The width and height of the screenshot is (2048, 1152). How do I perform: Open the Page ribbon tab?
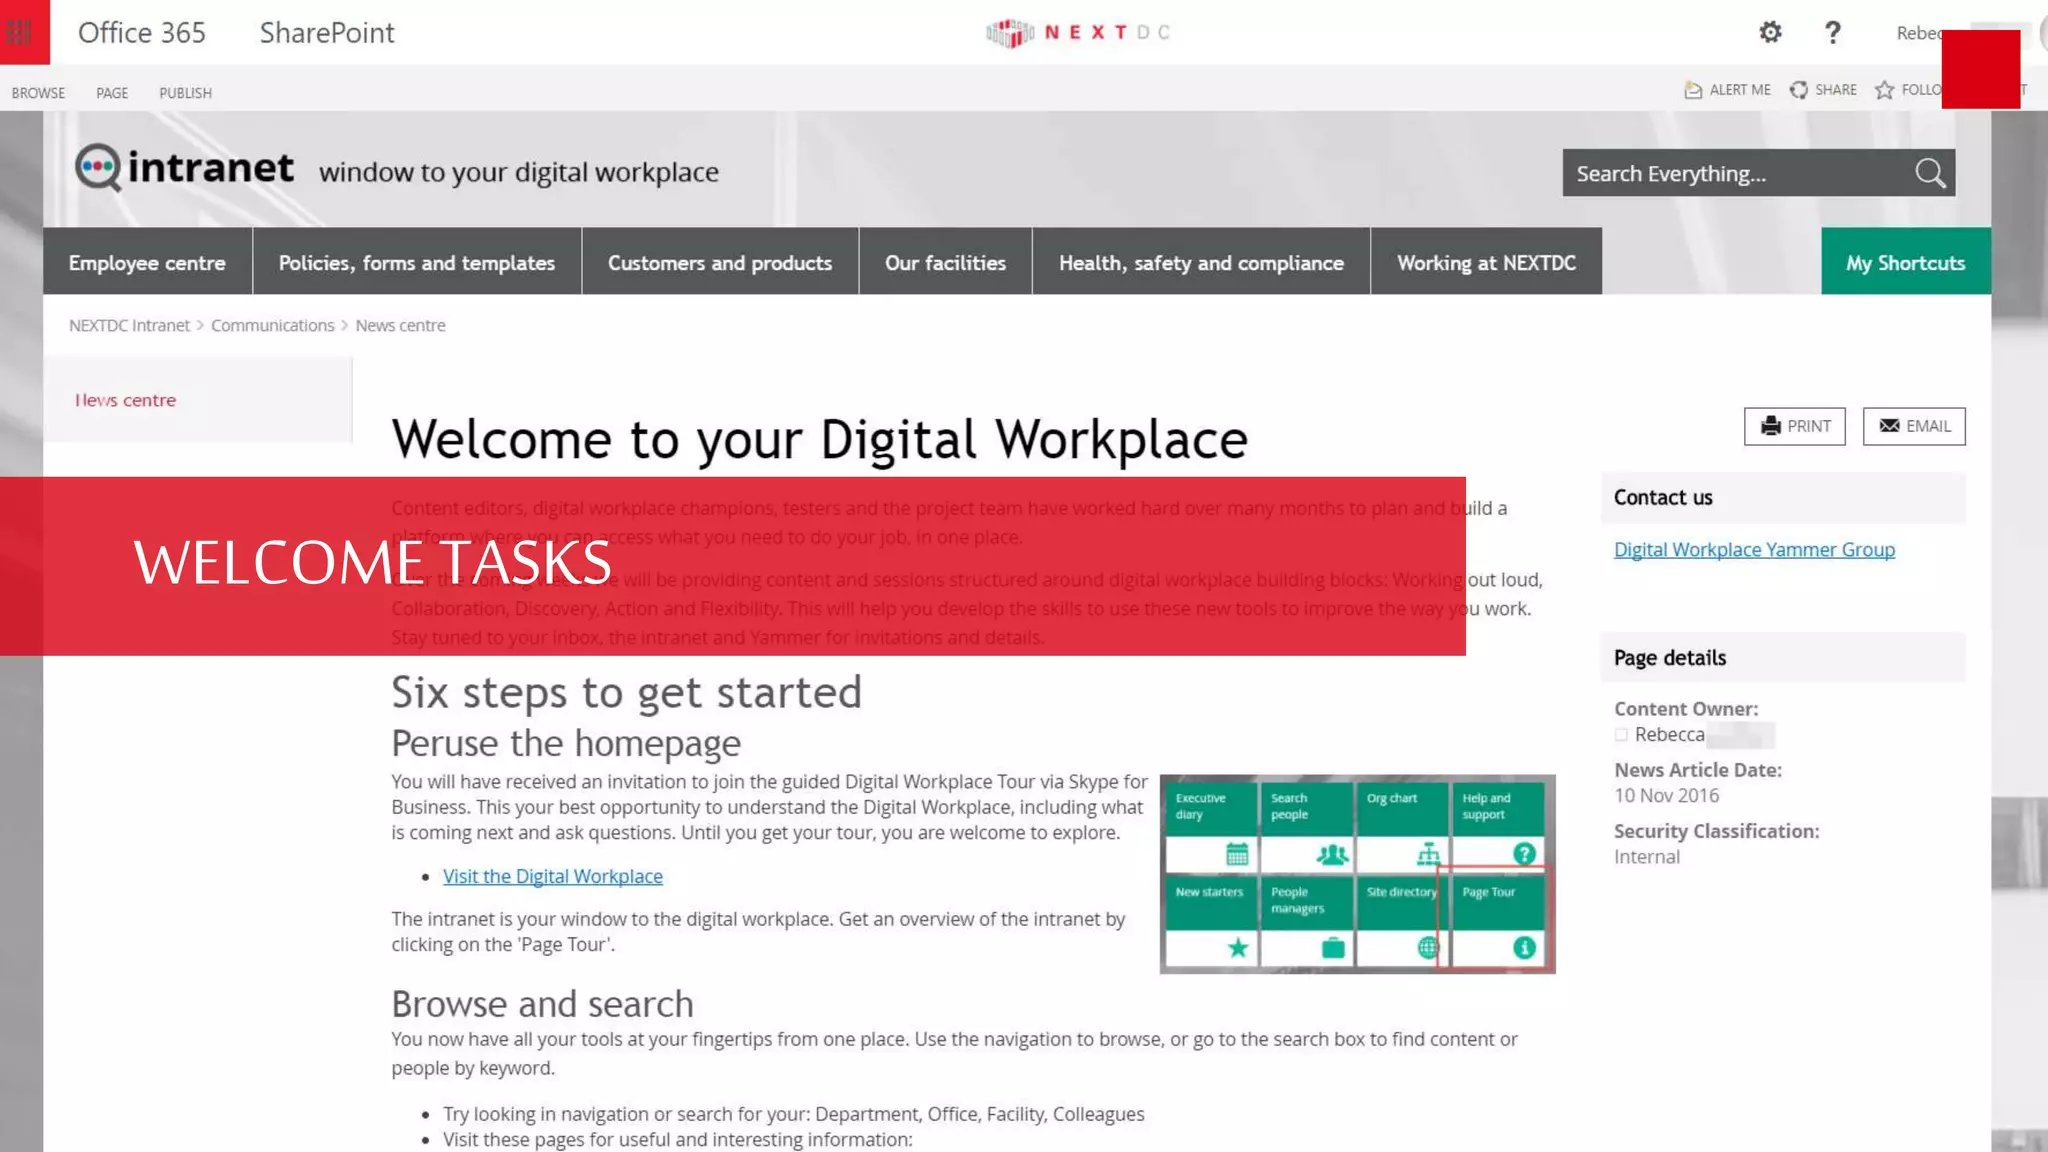(x=112, y=92)
